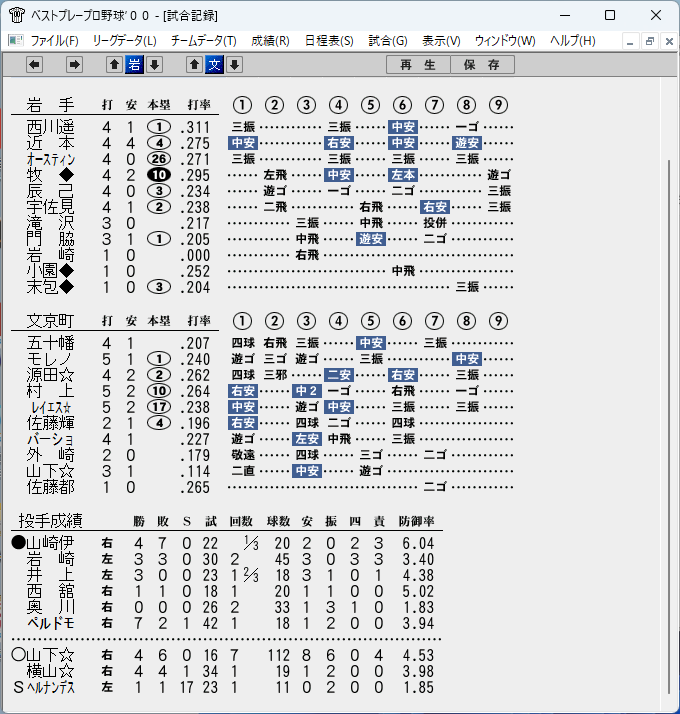Image resolution: width=680 pixels, height=714 pixels.
Task: Open the 日程表(S) menu
Action: tap(329, 41)
